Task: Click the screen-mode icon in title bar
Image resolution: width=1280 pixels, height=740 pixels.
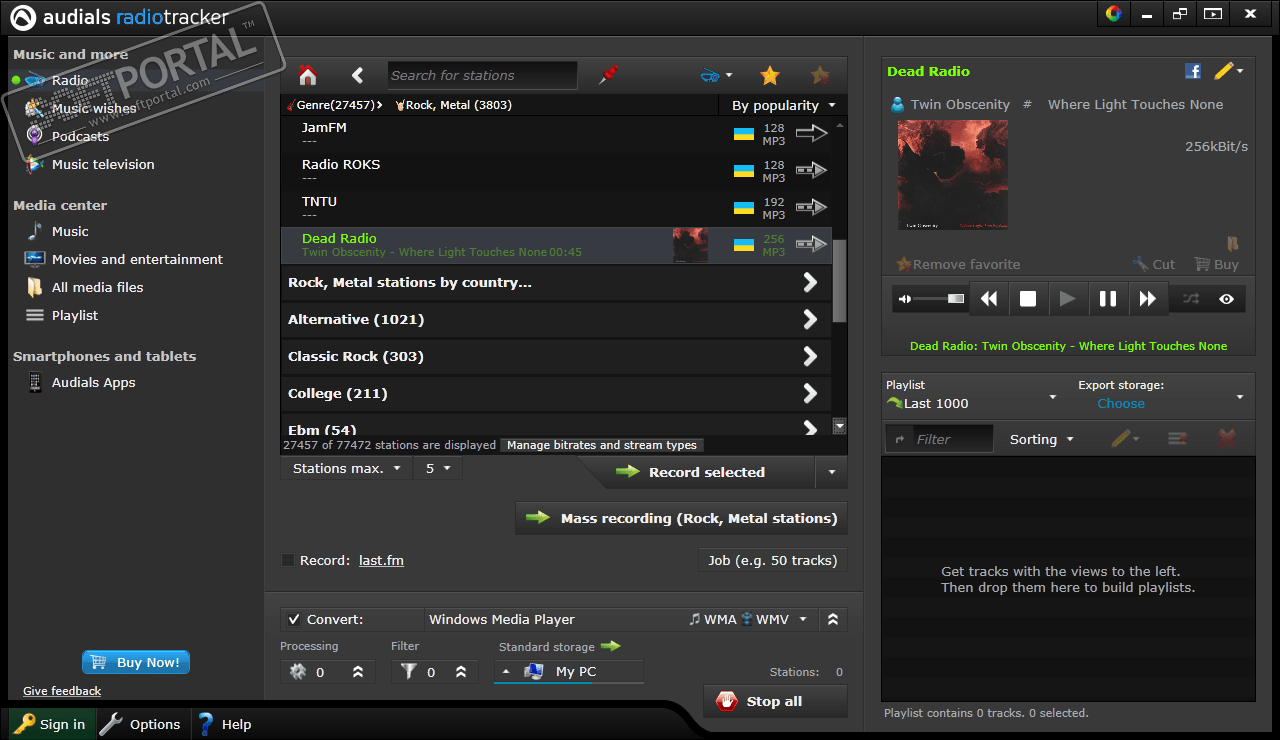Action: pyautogui.click(x=1213, y=14)
